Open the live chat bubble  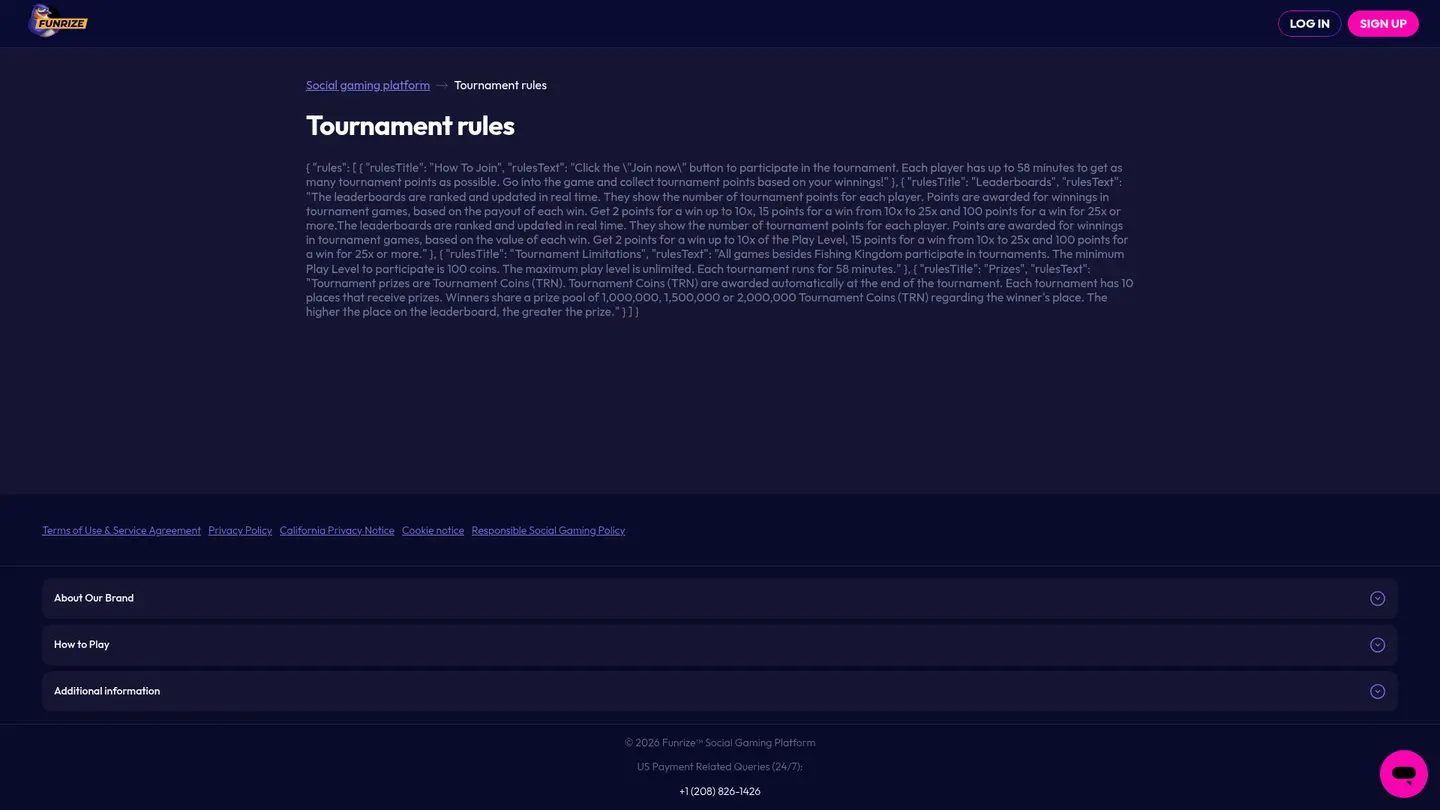pyautogui.click(x=1404, y=774)
